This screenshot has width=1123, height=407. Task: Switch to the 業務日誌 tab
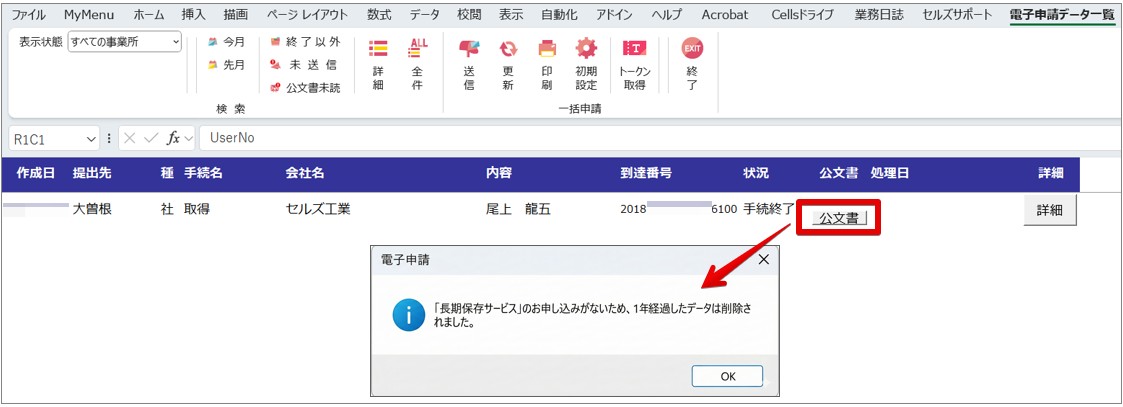tap(879, 14)
